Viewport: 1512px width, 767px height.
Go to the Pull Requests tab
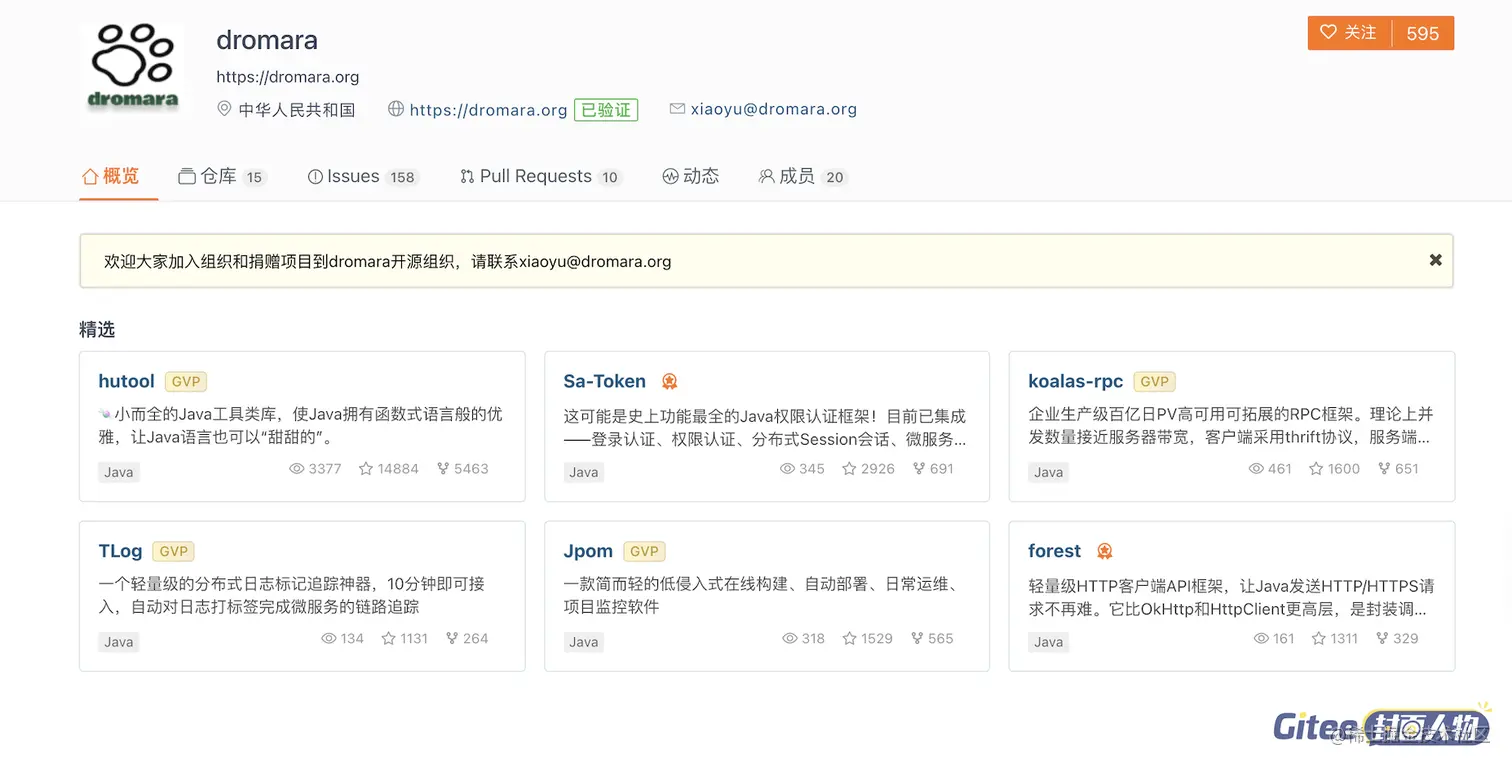point(540,176)
